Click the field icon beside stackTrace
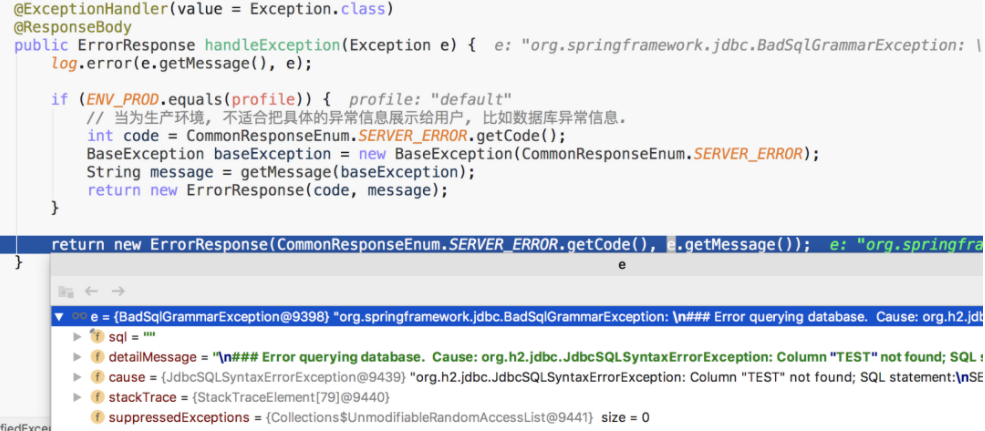Viewport: 985px width, 431px height. point(97,398)
